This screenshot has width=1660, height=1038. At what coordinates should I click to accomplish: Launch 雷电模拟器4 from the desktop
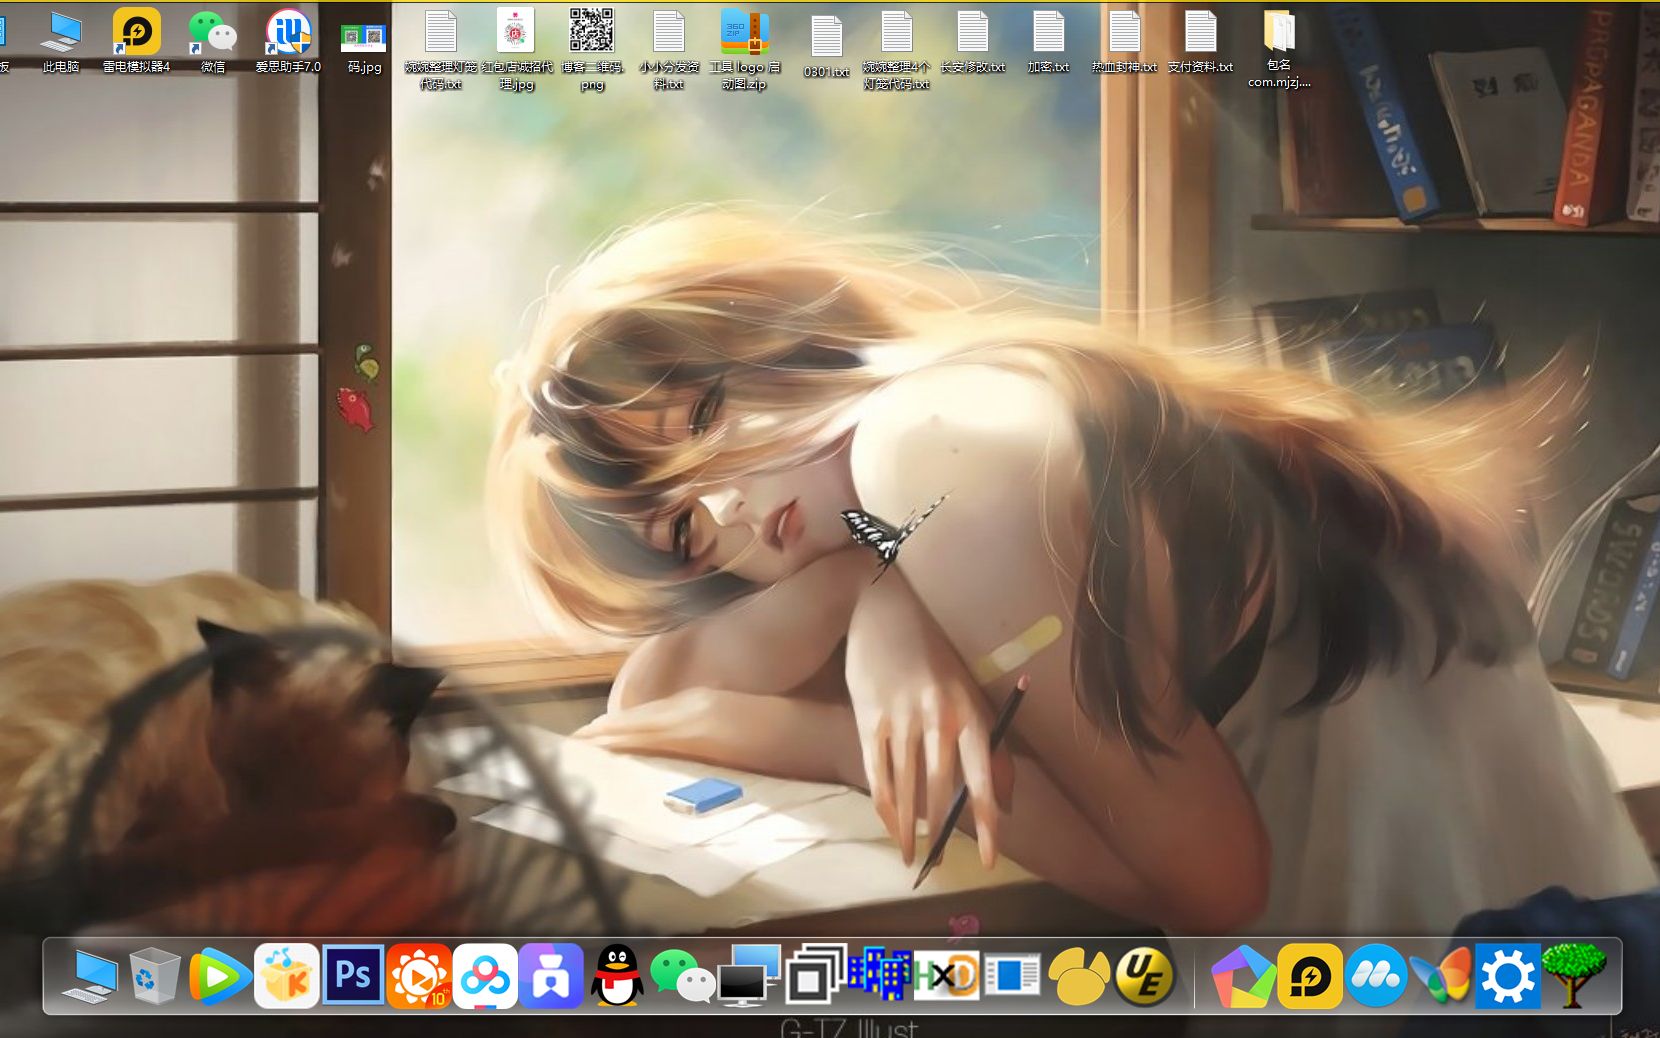136,42
